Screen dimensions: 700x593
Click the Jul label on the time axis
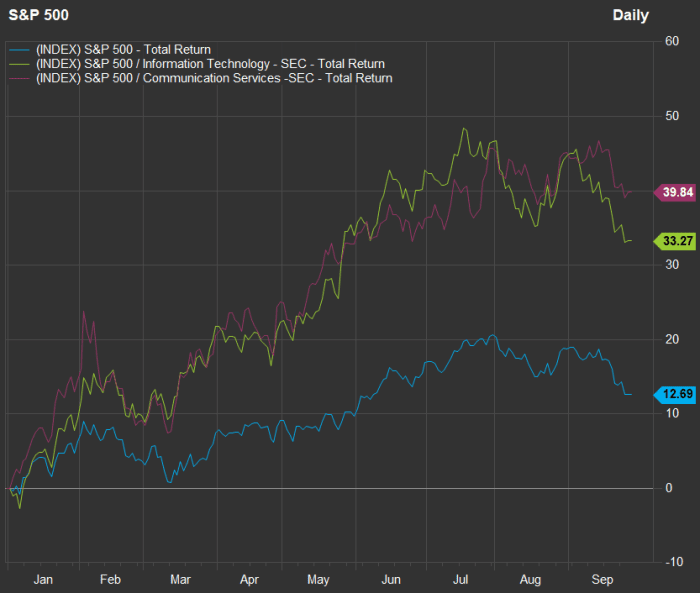point(461,579)
